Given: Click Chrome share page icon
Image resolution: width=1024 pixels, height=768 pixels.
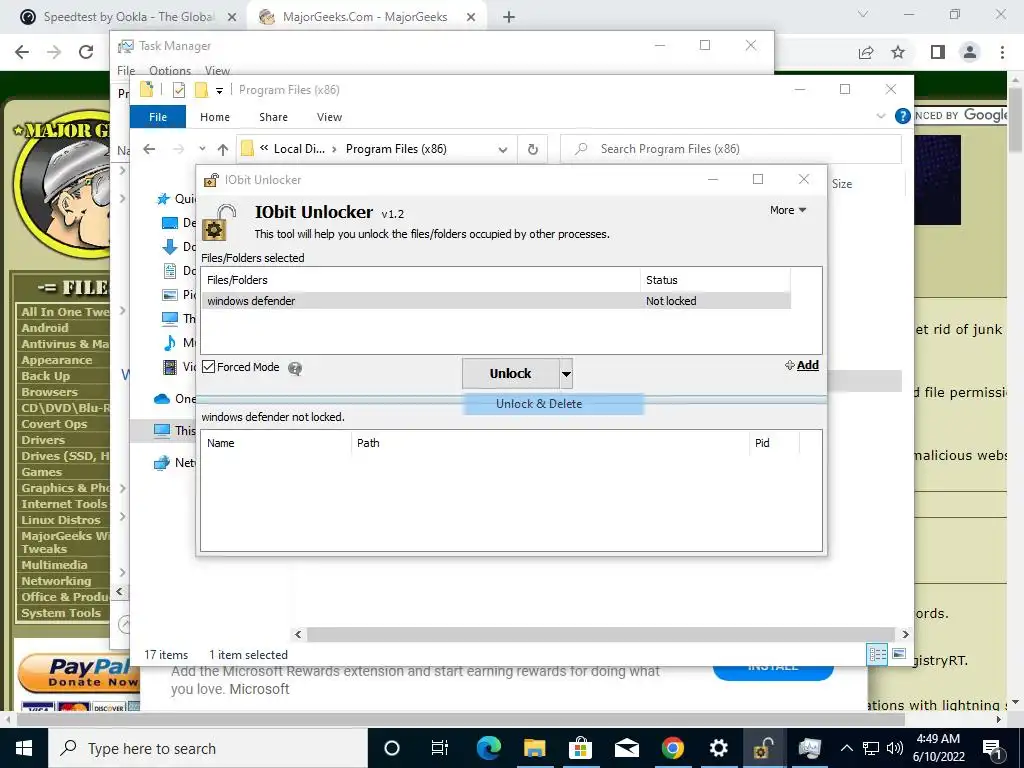Looking at the screenshot, I should (866, 52).
